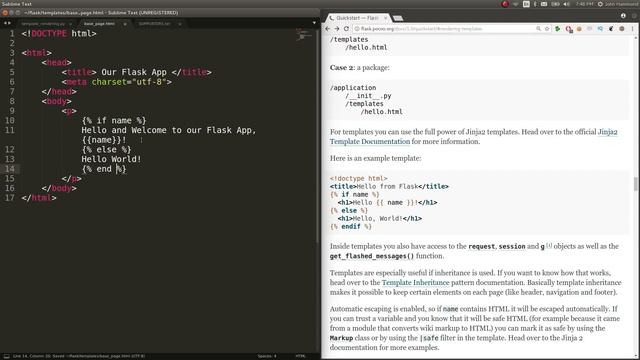Open the Bluetooth indicator in top panel
640x360 pixels.
[535, 4]
